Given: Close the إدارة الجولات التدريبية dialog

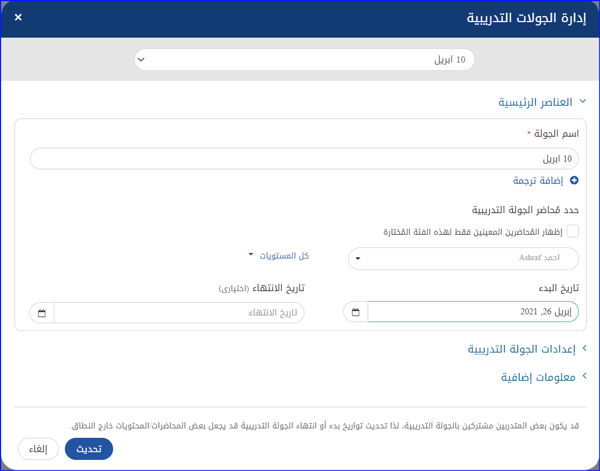Looking at the screenshot, I should click(x=18, y=18).
